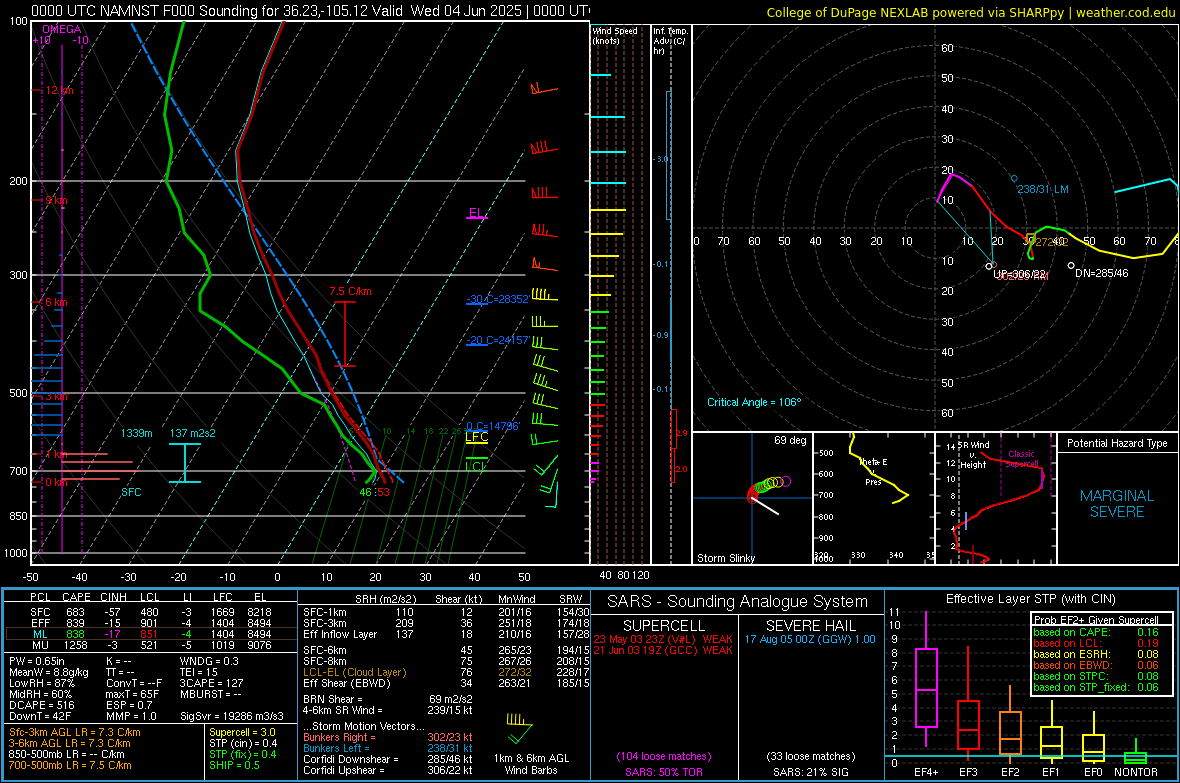Click the SARS: 50% TOR result

click(663, 772)
